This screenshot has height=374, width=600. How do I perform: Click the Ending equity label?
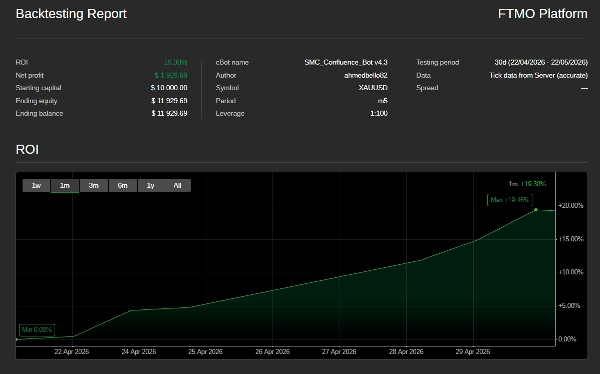[x=36, y=101]
